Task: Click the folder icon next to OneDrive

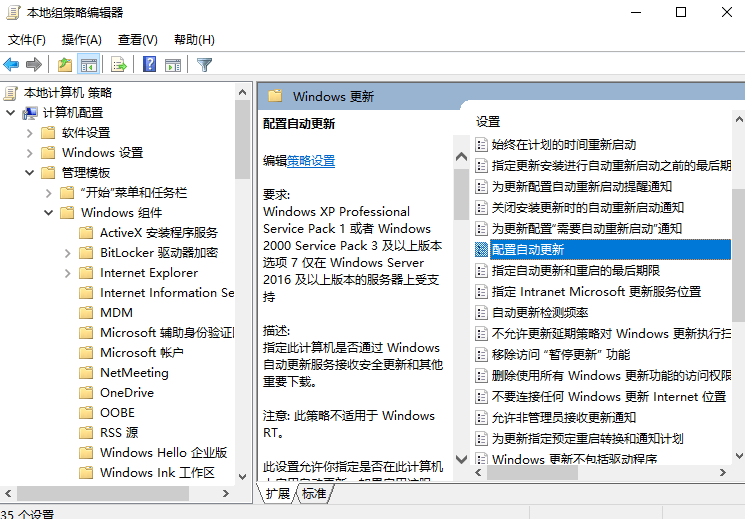Action: [86, 393]
